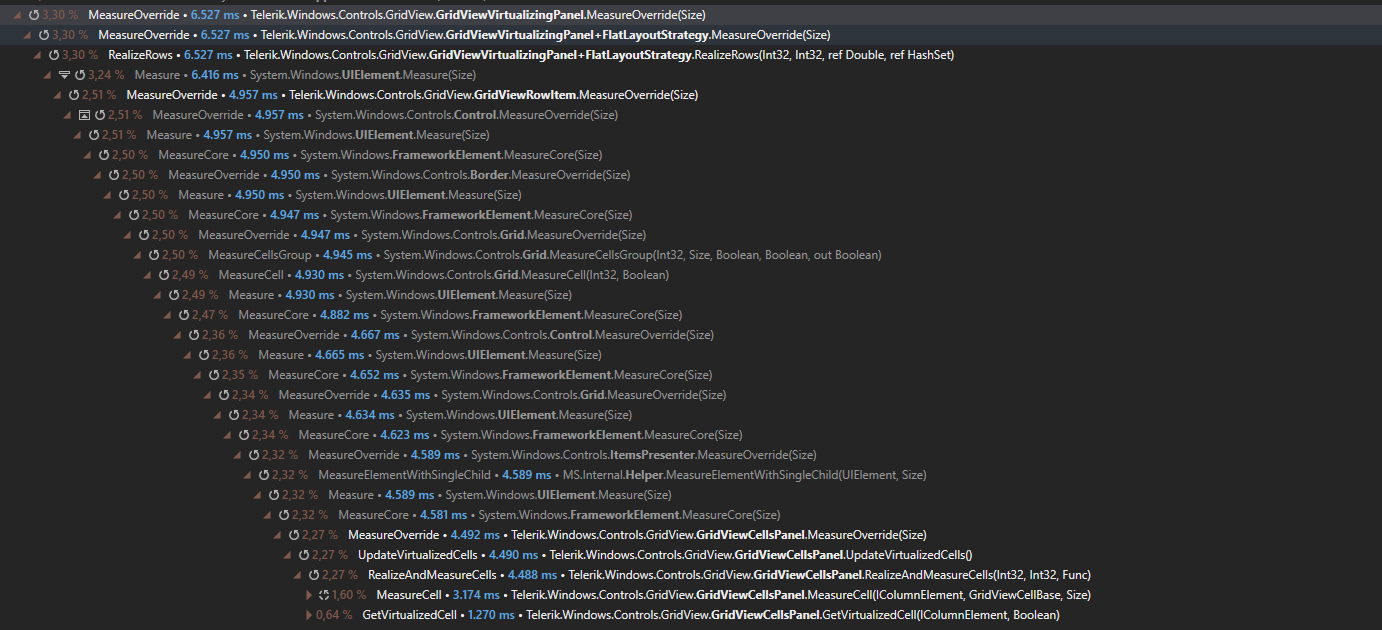Collapse the UpdateVirtualizedCells node

click(289, 556)
